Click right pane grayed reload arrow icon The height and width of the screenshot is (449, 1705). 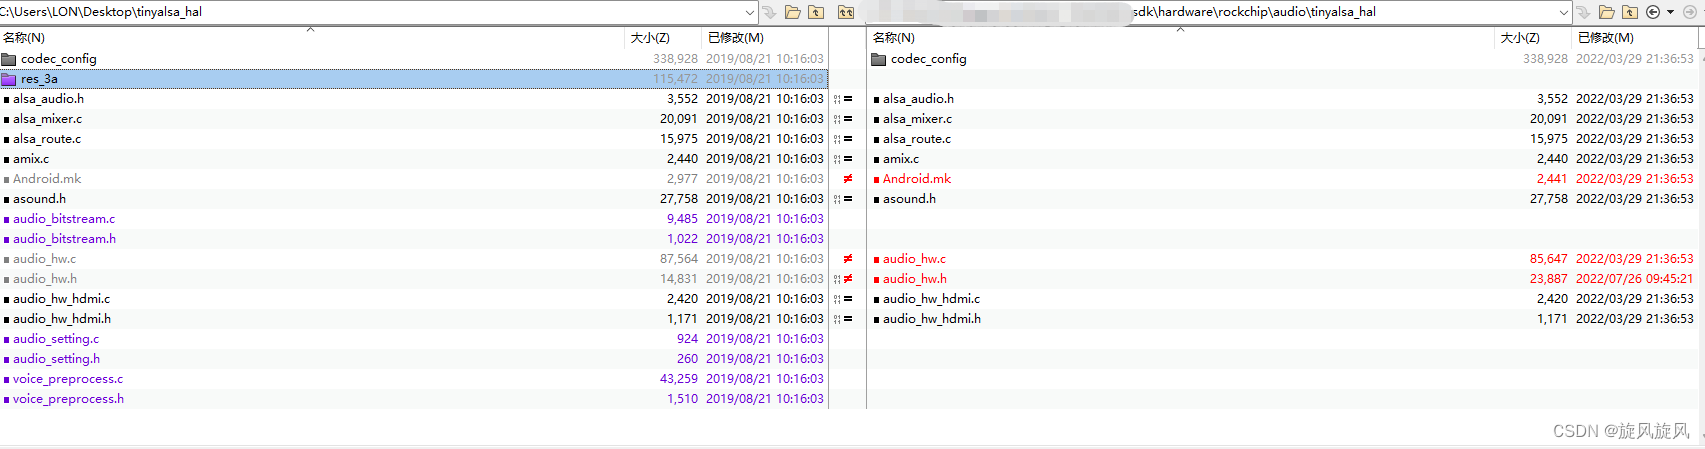point(1583,12)
